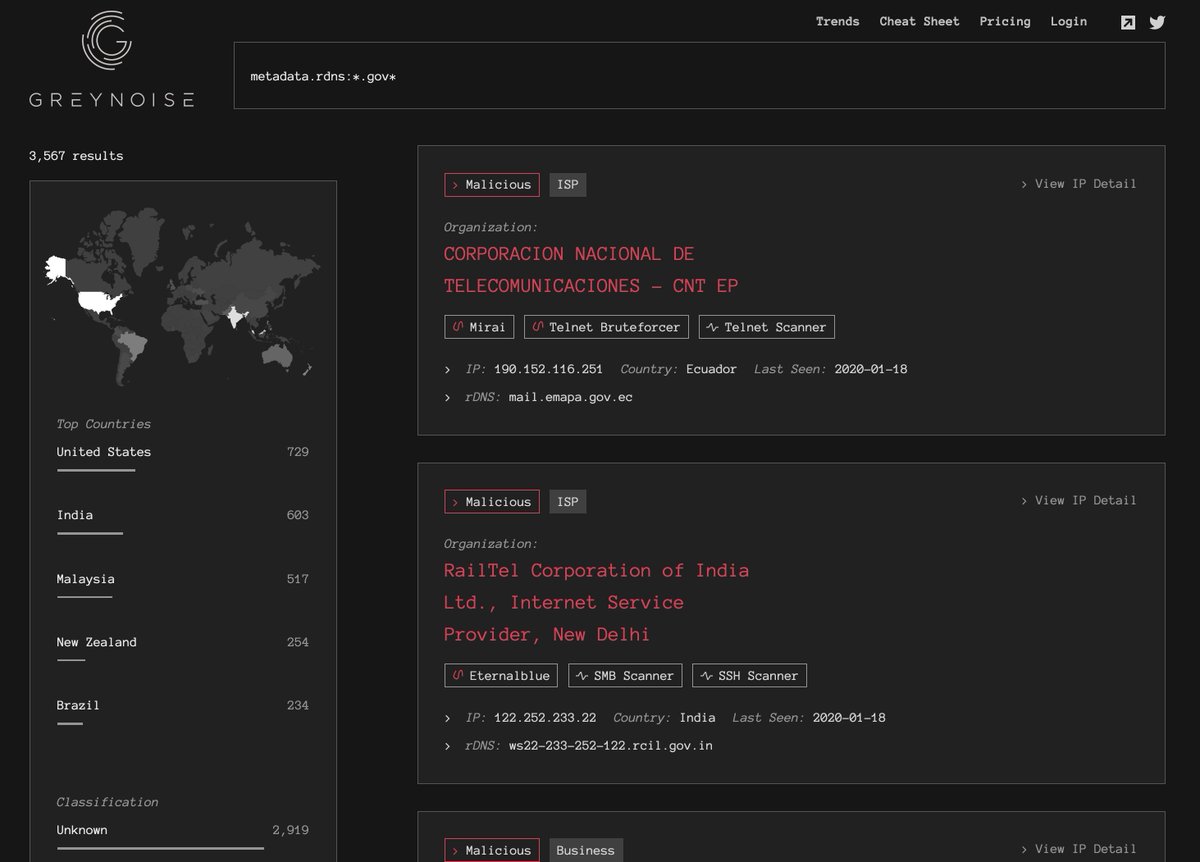Expand the IP row chevron for 122.252.233.22
Viewport: 1200px width, 862px height.
coord(448,719)
